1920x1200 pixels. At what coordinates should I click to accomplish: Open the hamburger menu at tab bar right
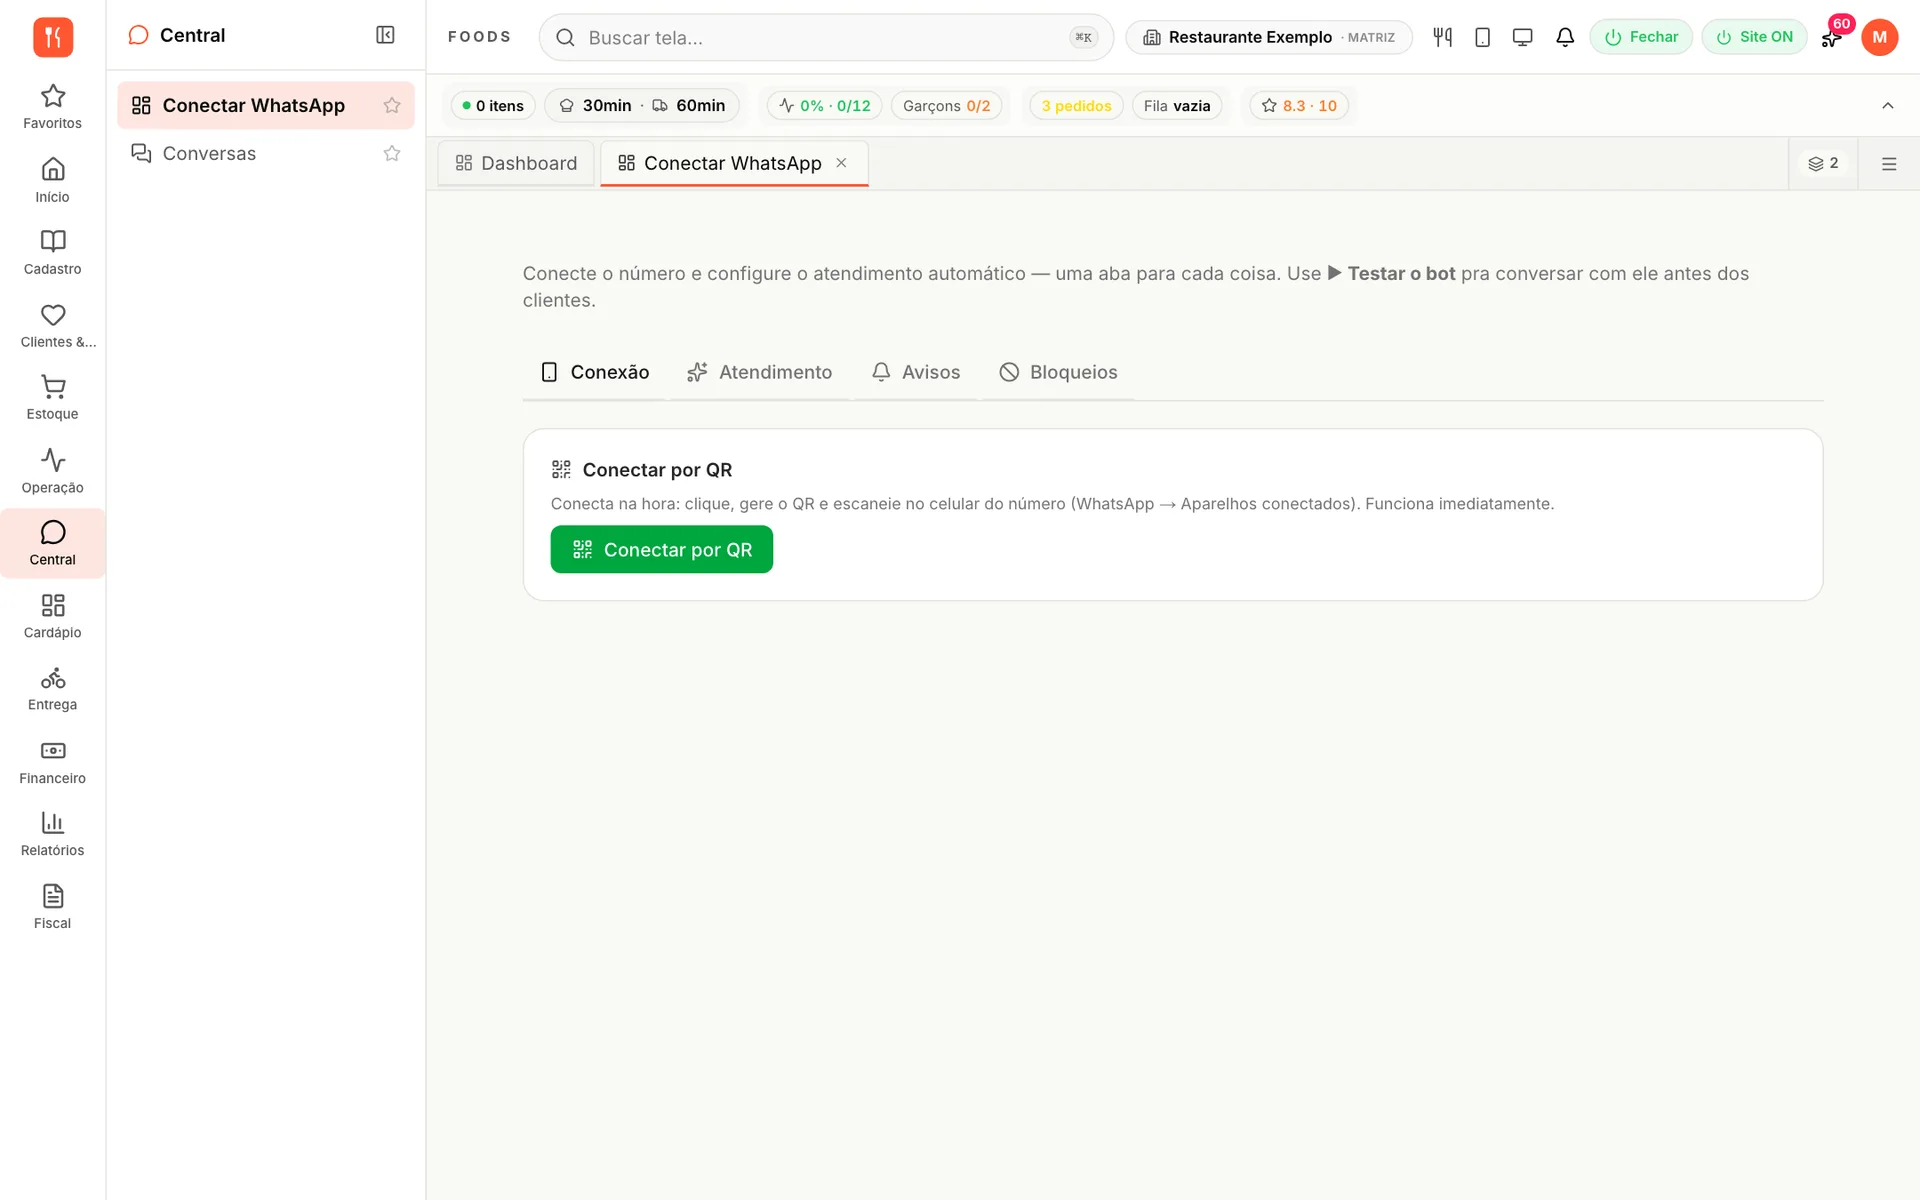(x=1889, y=163)
